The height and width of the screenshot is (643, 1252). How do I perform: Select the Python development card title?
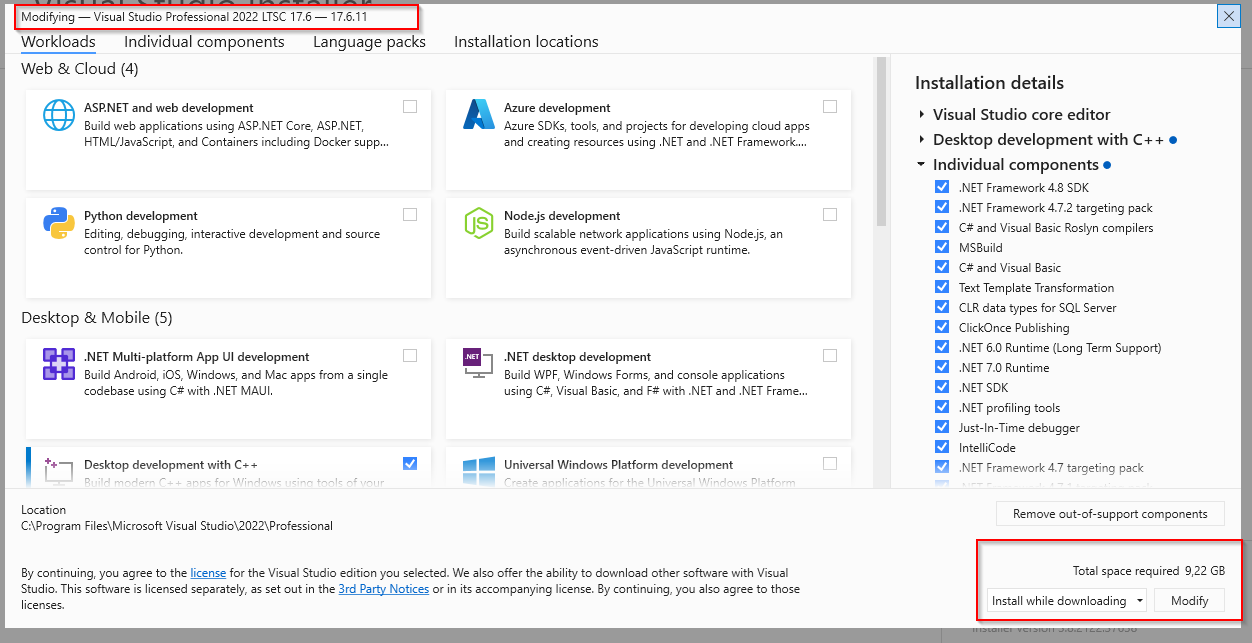[x=141, y=216]
